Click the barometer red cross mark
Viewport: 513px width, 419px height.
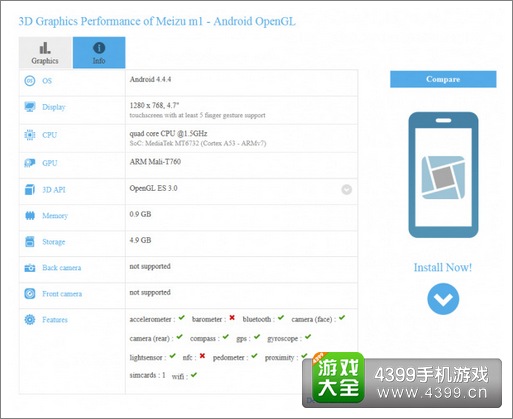coord(232,318)
